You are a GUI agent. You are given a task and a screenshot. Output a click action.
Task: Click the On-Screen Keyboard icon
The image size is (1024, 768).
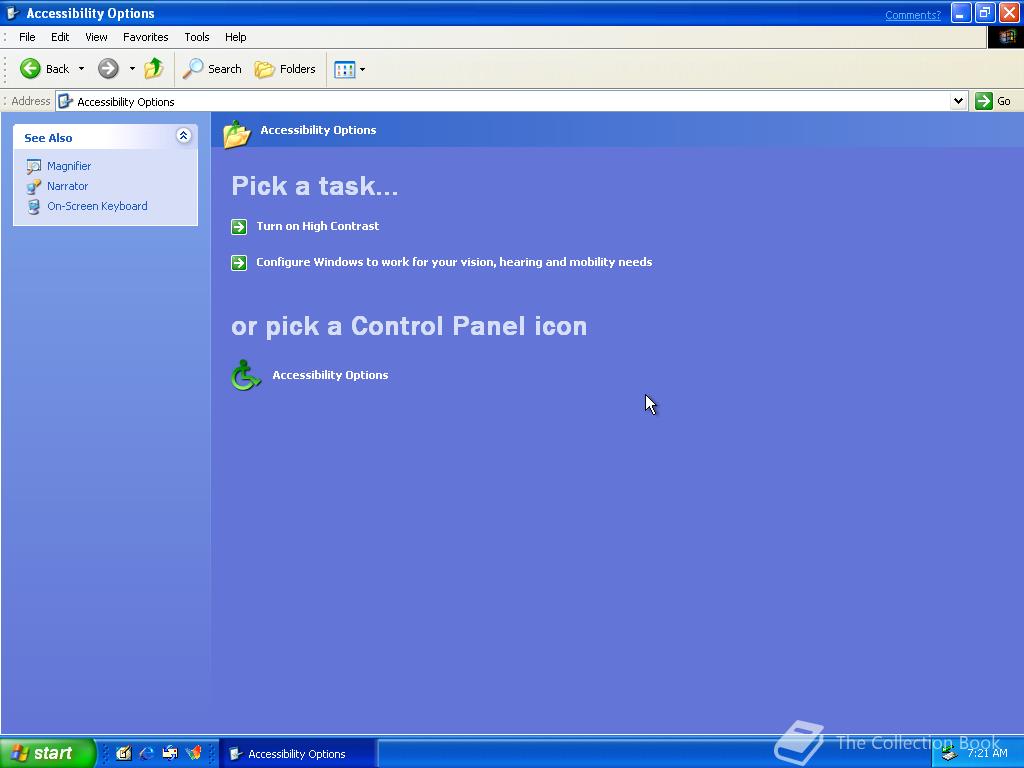(x=33, y=207)
